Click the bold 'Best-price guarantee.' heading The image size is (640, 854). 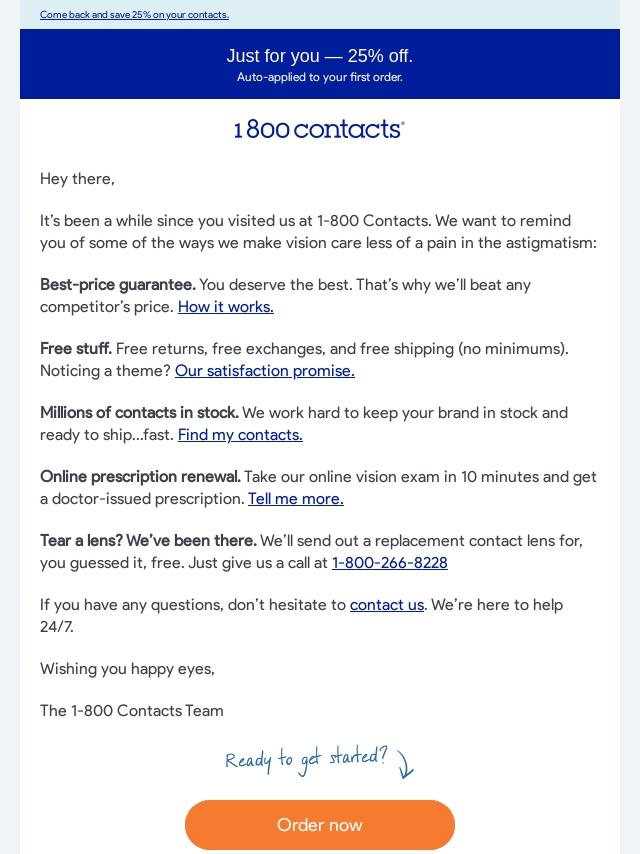tap(117, 285)
